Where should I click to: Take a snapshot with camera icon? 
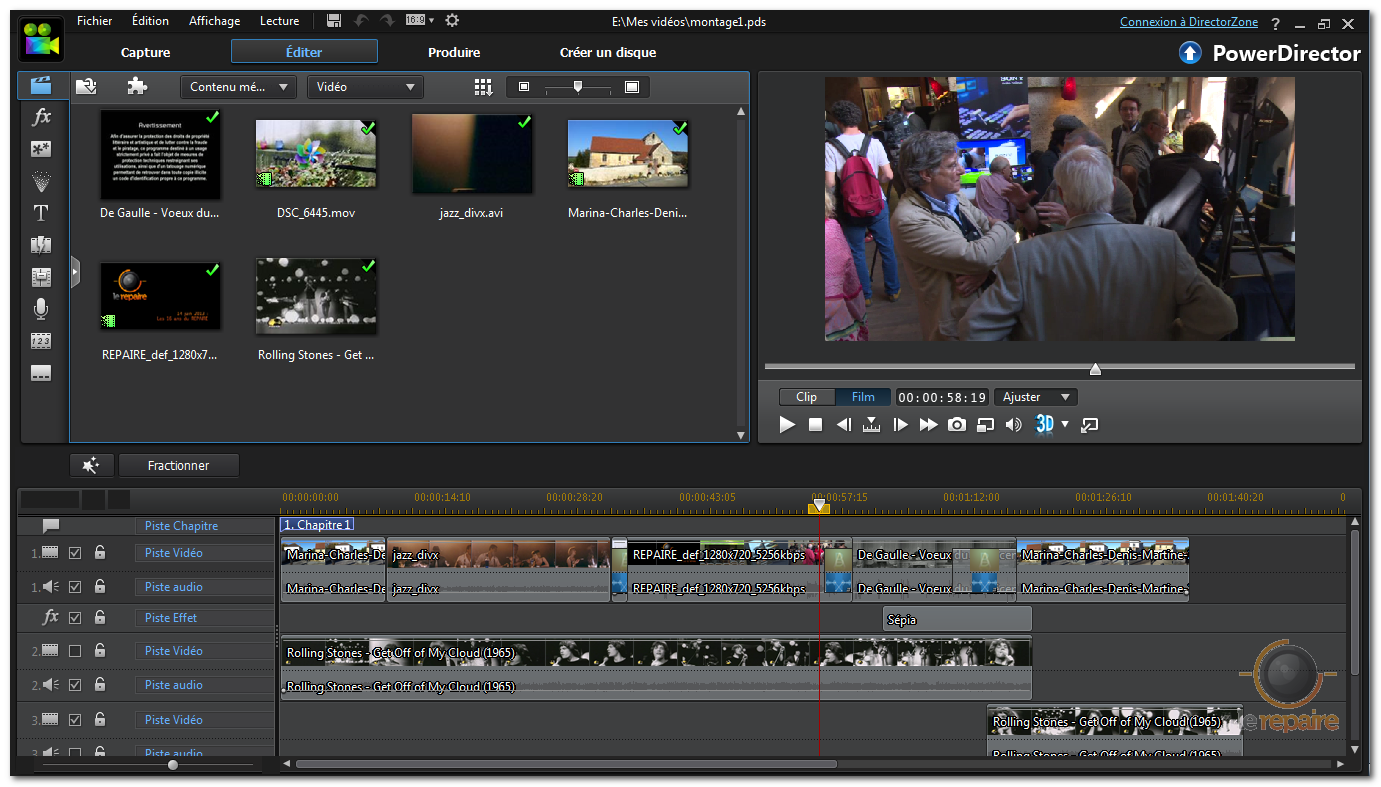(x=957, y=425)
